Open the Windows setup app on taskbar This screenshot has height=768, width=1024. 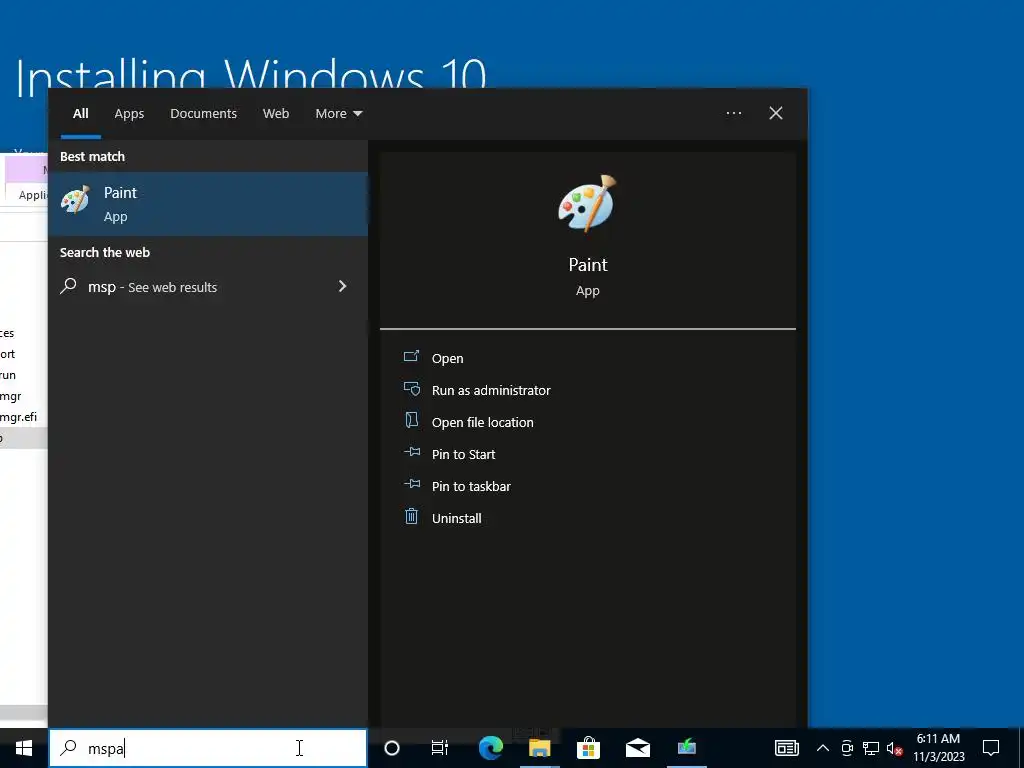(x=686, y=748)
